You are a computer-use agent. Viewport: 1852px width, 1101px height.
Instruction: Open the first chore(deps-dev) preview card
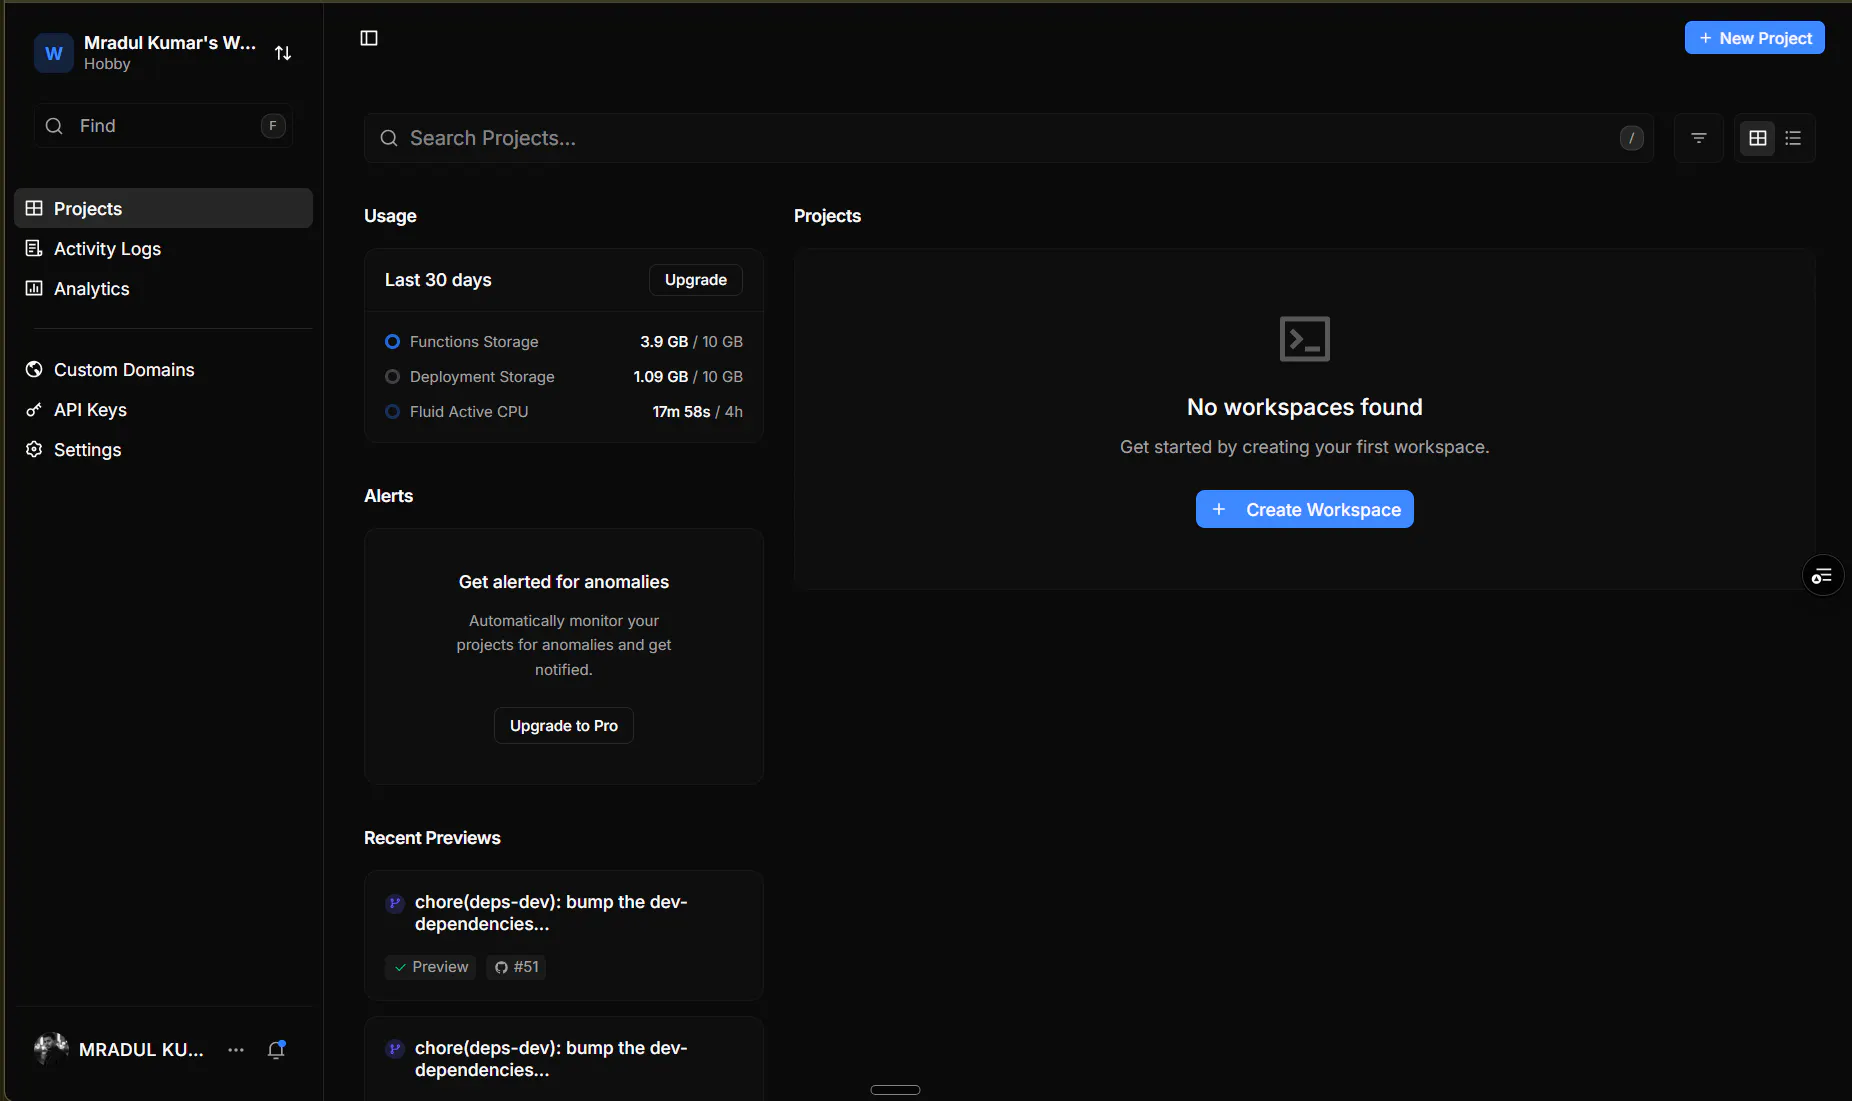564,935
